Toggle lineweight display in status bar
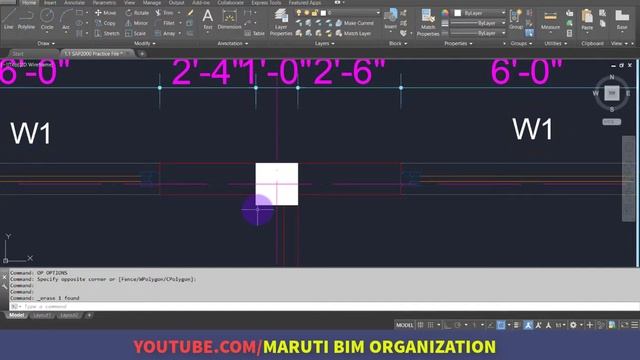Viewport: 640px width, 360px height. tap(516, 325)
